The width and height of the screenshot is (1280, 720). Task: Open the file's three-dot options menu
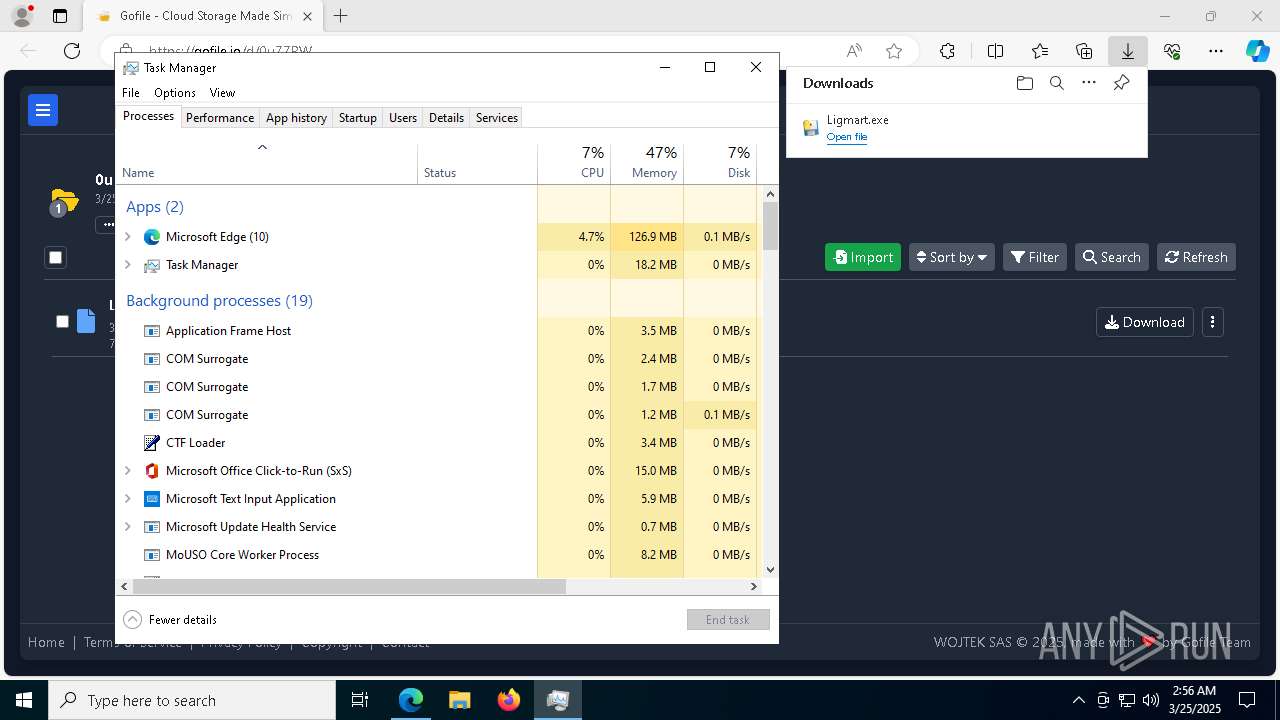click(x=1213, y=322)
